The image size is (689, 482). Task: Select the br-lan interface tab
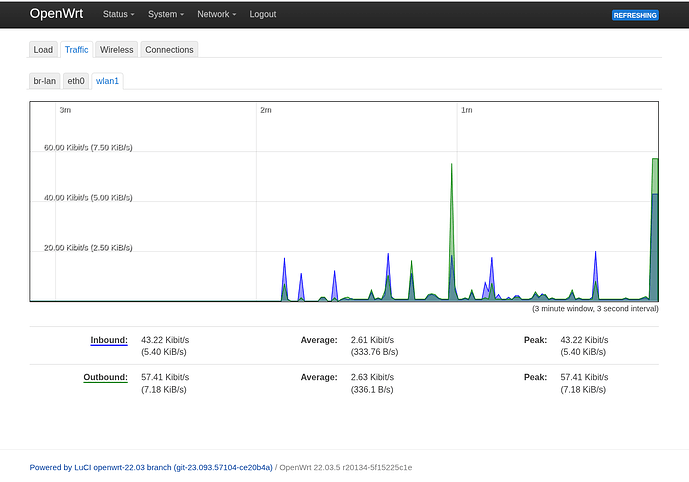44,80
